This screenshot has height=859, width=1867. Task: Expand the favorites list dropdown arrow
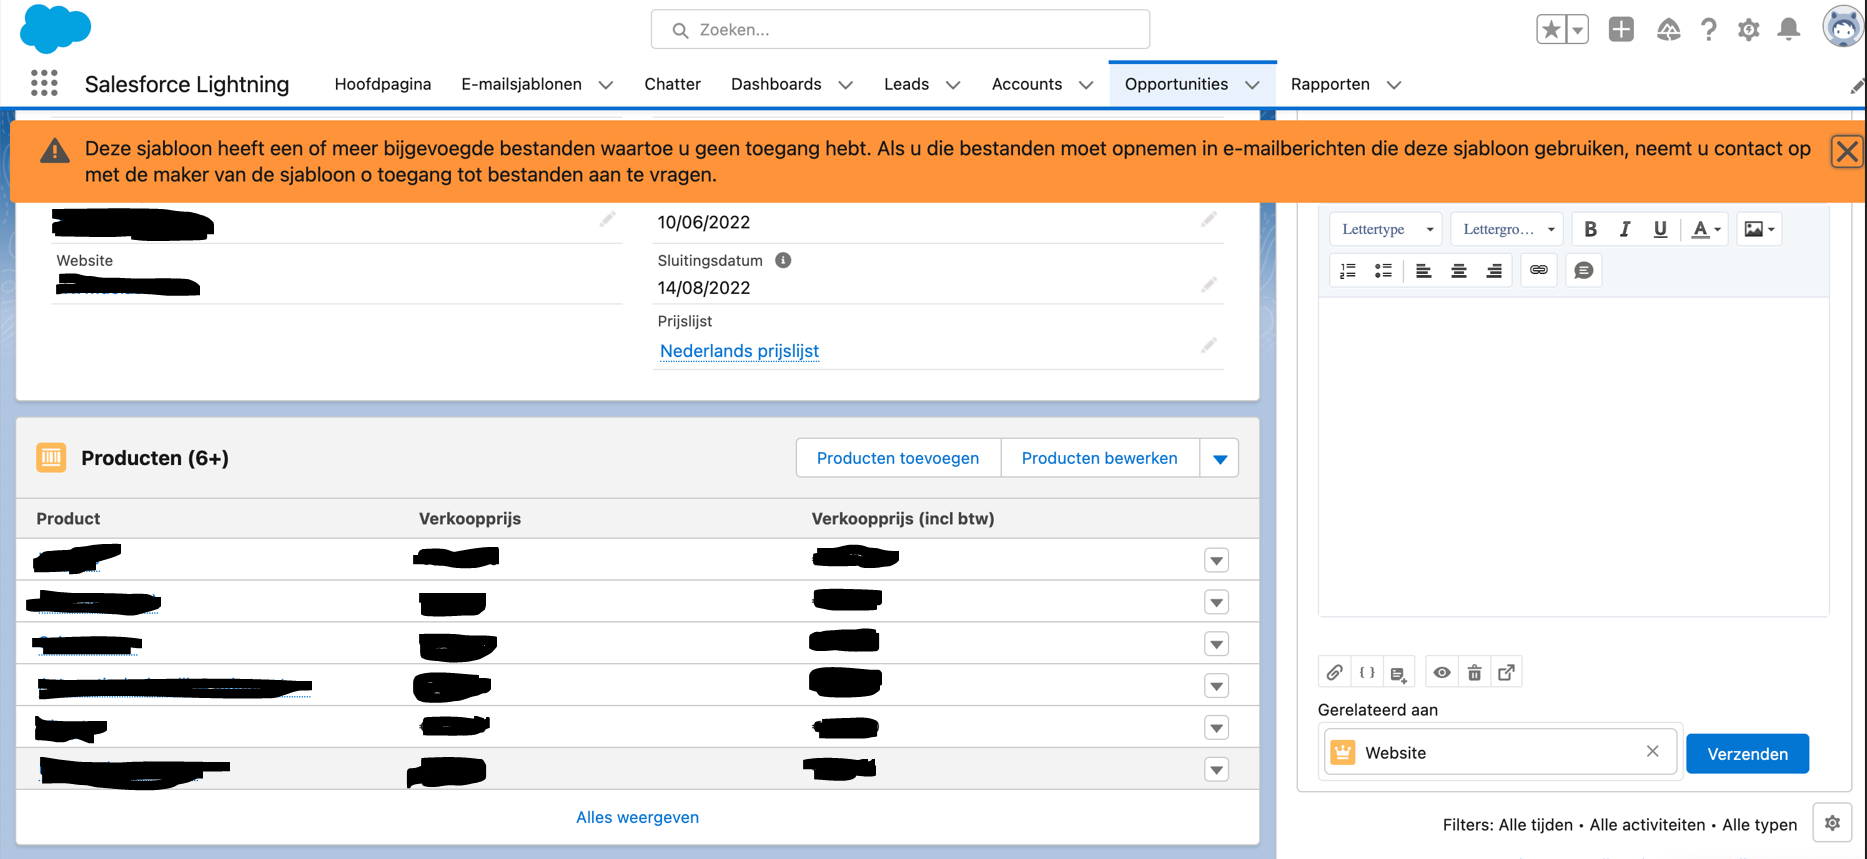(x=1578, y=30)
